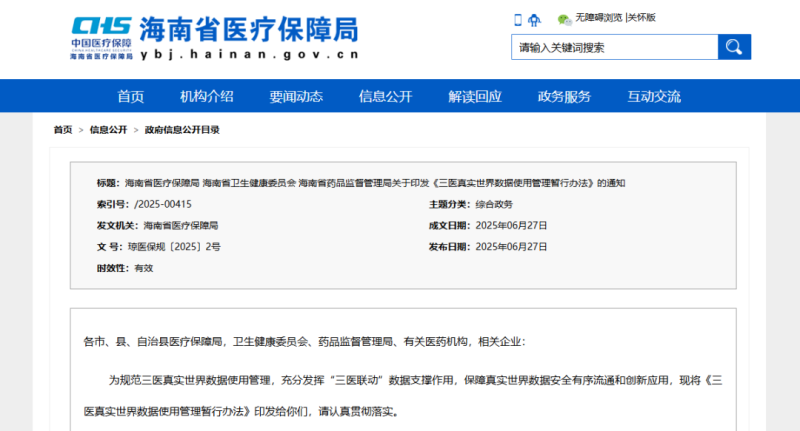800x431 pixels.
Task: Open the WeChat icon in header
Action: pyautogui.click(x=564, y=19)
